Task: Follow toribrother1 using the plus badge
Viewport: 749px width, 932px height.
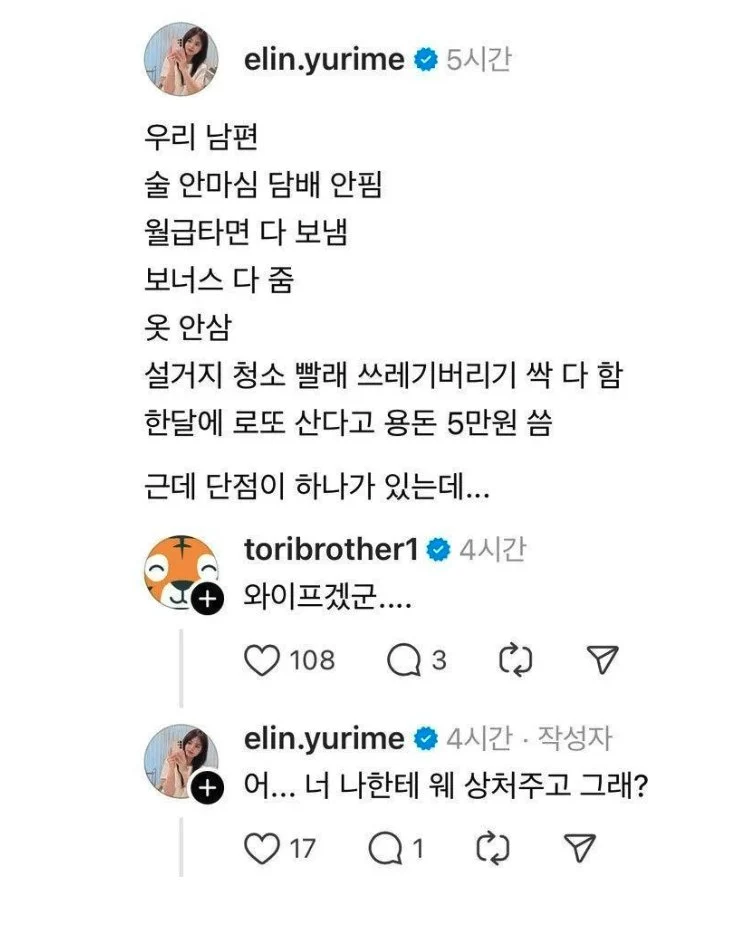Action: 205,600
